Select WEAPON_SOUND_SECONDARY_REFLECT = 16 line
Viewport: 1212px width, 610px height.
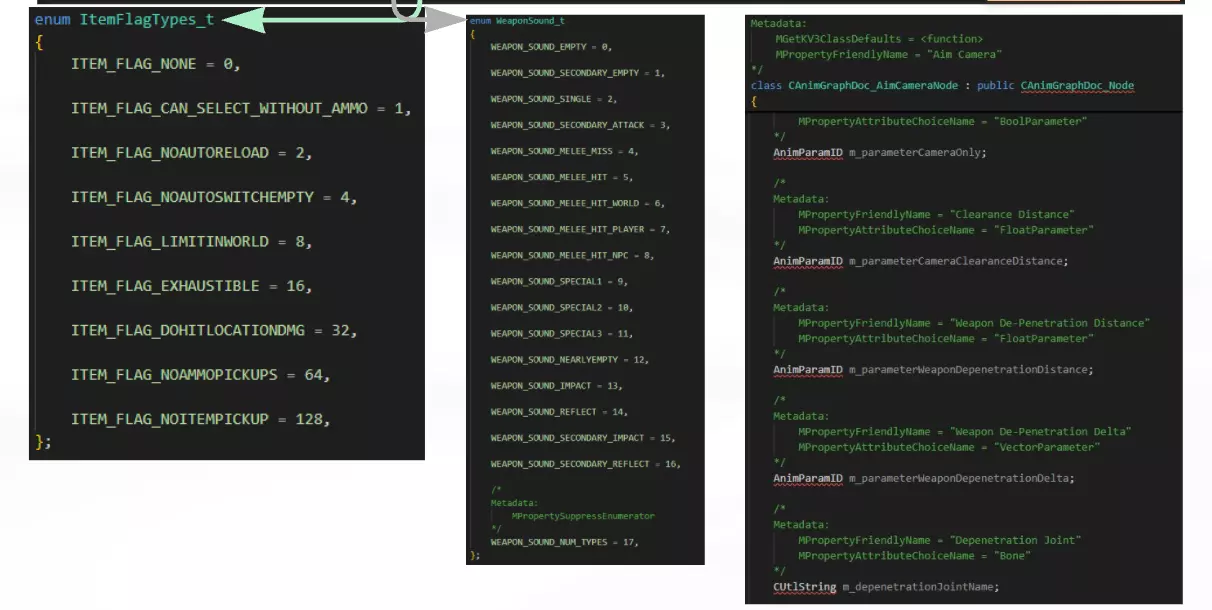(x=586, y=464)
